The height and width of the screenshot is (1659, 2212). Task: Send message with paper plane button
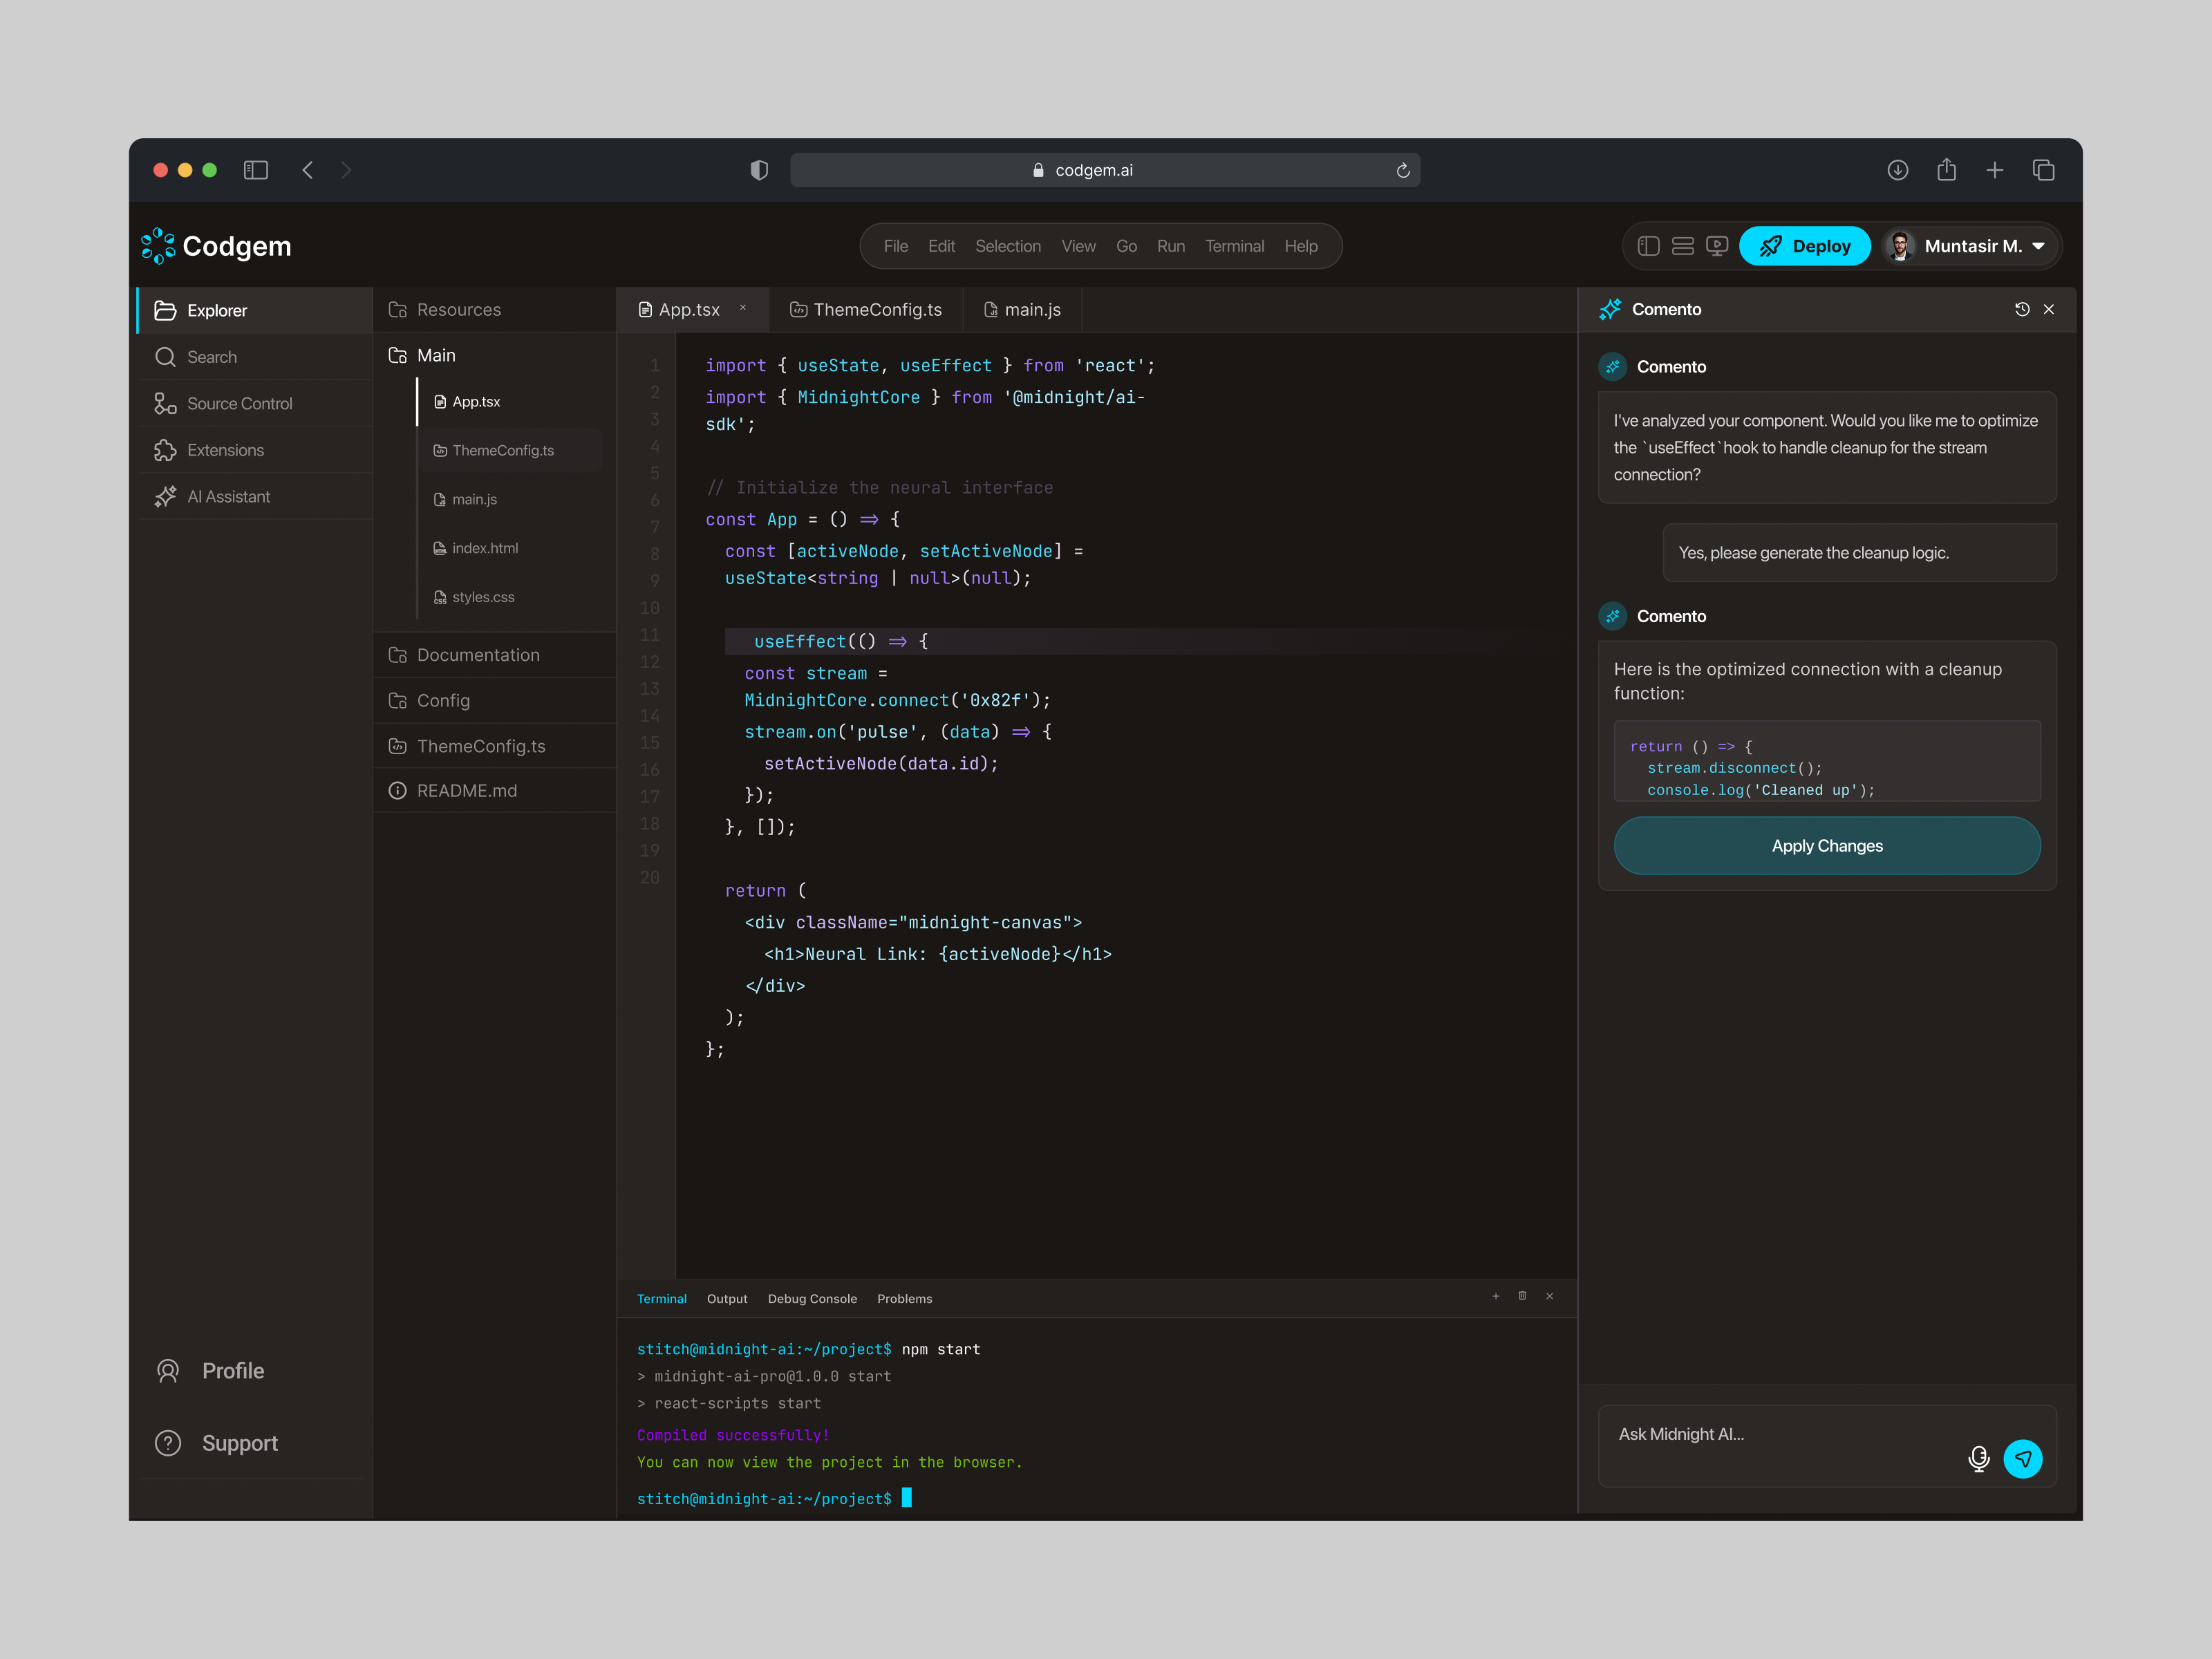coord(2023,1459)
